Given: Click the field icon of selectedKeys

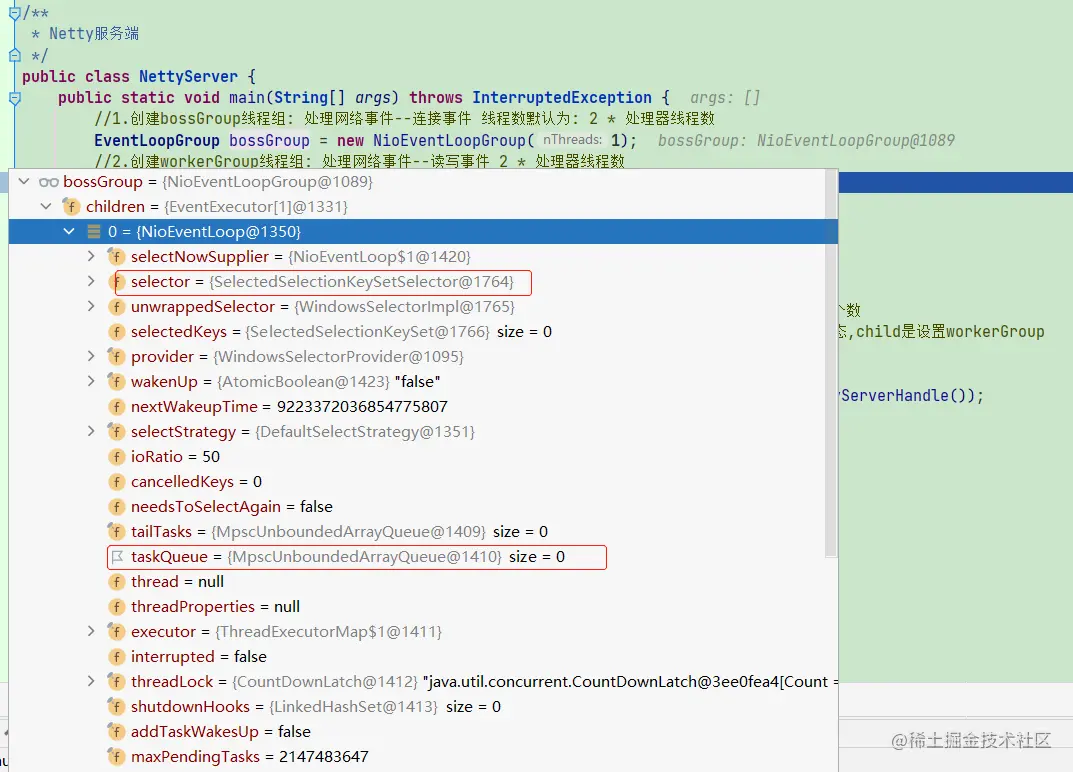Looking at the screenshot, I should click(x=116, y=331).
